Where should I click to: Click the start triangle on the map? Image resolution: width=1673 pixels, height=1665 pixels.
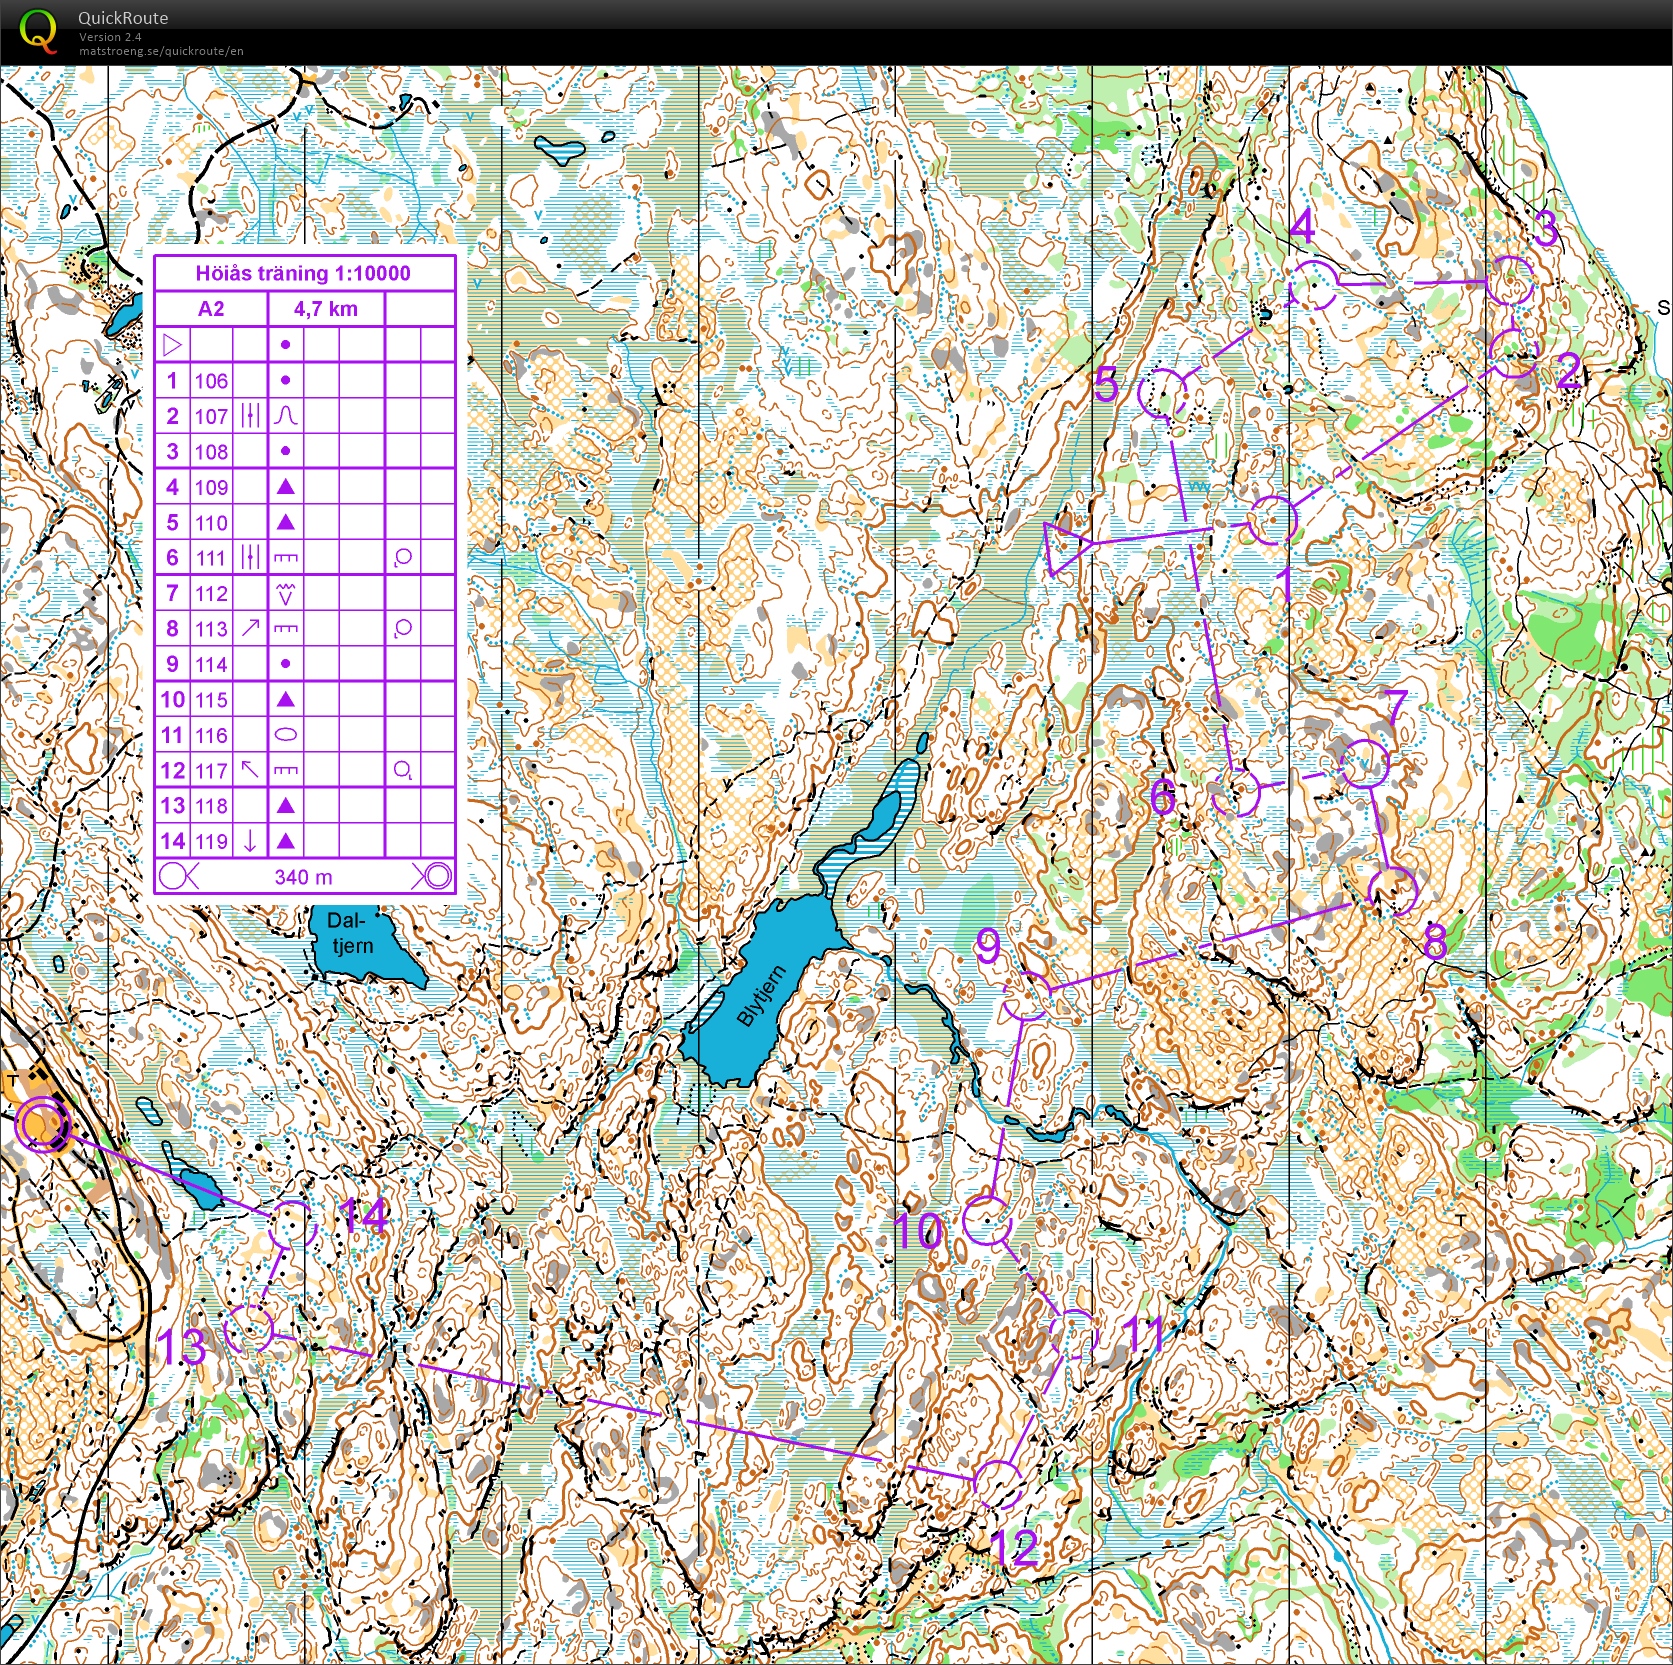coord(1066,546)
